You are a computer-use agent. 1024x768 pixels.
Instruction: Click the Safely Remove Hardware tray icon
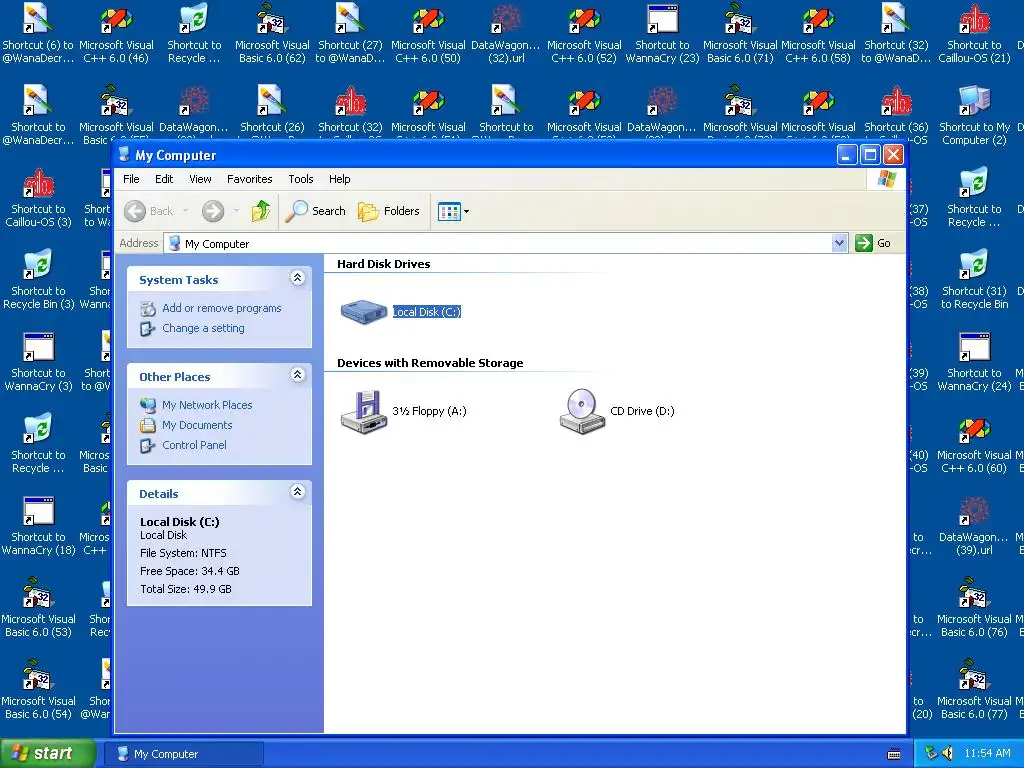[x=931, y=754]
